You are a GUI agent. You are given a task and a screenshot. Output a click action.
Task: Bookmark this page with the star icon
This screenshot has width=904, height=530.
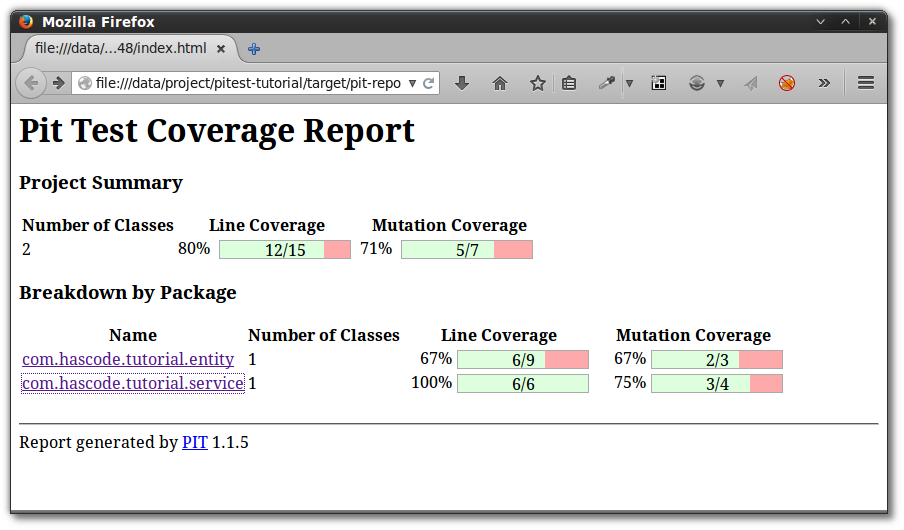tap(537, 83)
